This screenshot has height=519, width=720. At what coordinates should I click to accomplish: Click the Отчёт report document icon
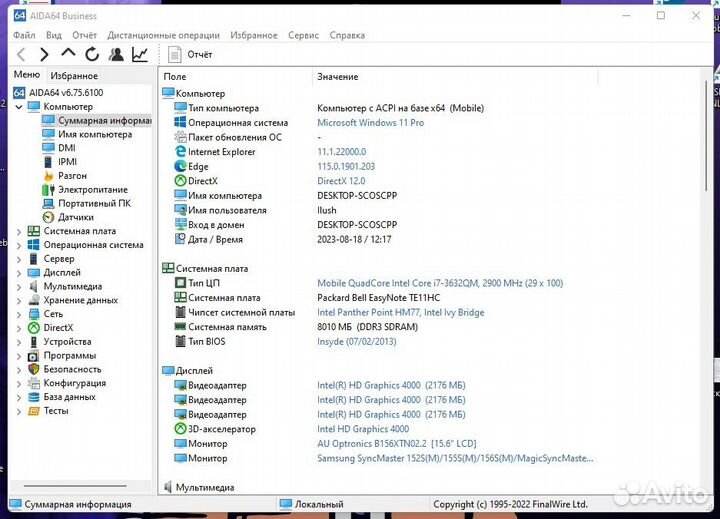pos(174,55)
